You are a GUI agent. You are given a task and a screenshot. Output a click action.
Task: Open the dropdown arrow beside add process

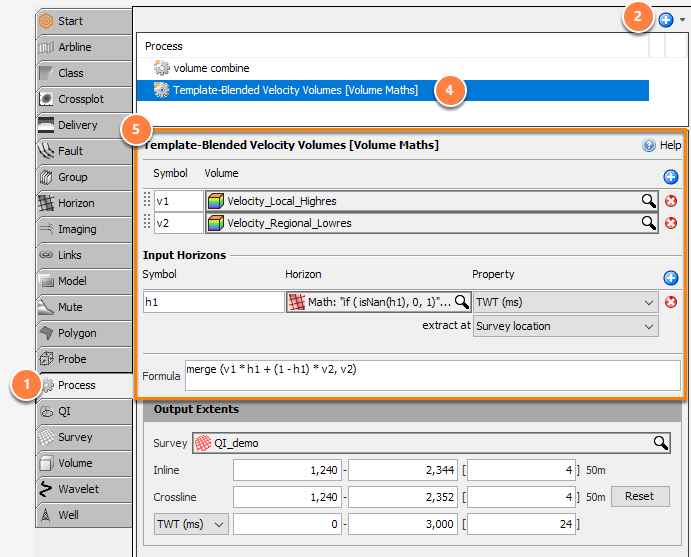682,20
